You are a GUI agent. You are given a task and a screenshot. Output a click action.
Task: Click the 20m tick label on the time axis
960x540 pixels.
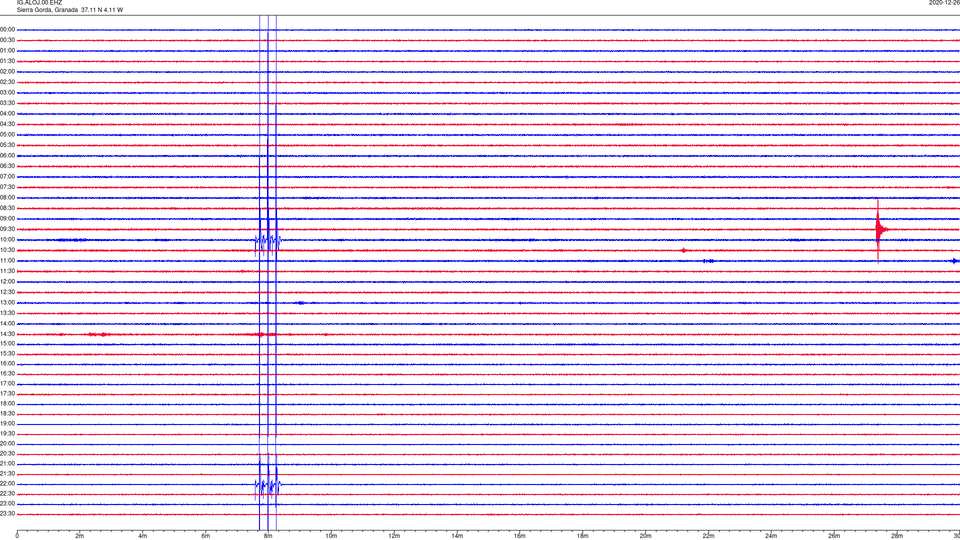click(x=645, y=536)
